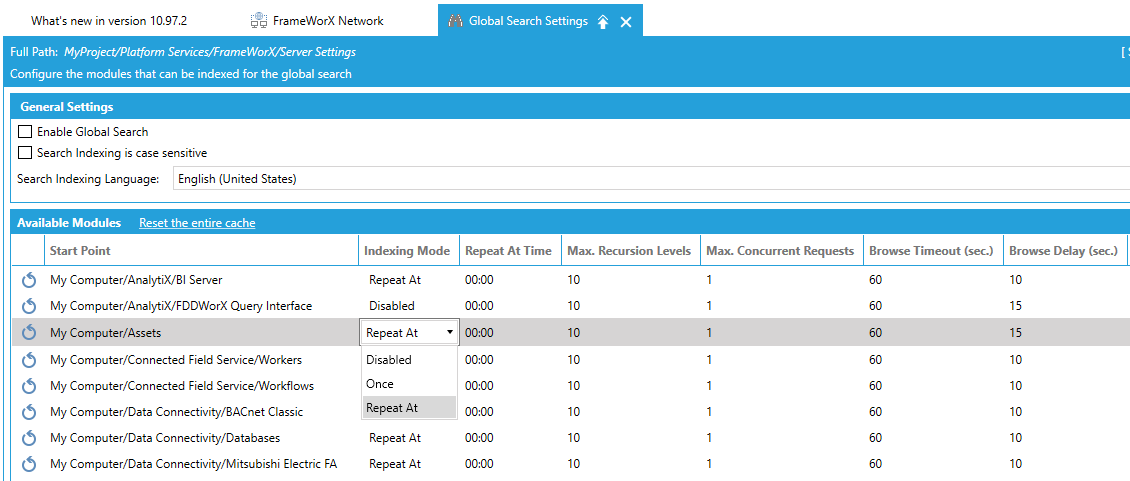Click reset icon for FDDWorX Query Interface row

click(x=29, y=306)
